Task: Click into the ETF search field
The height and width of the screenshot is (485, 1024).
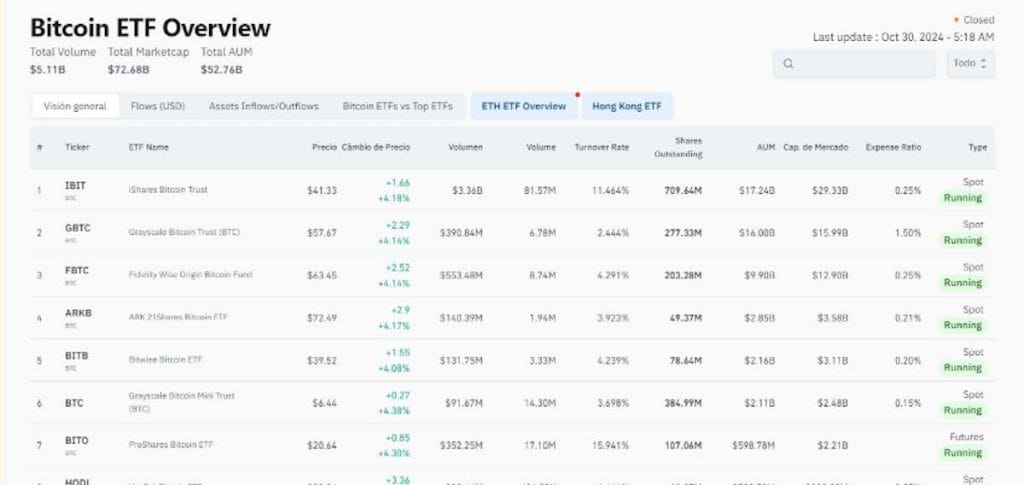Action: [854, 64]
